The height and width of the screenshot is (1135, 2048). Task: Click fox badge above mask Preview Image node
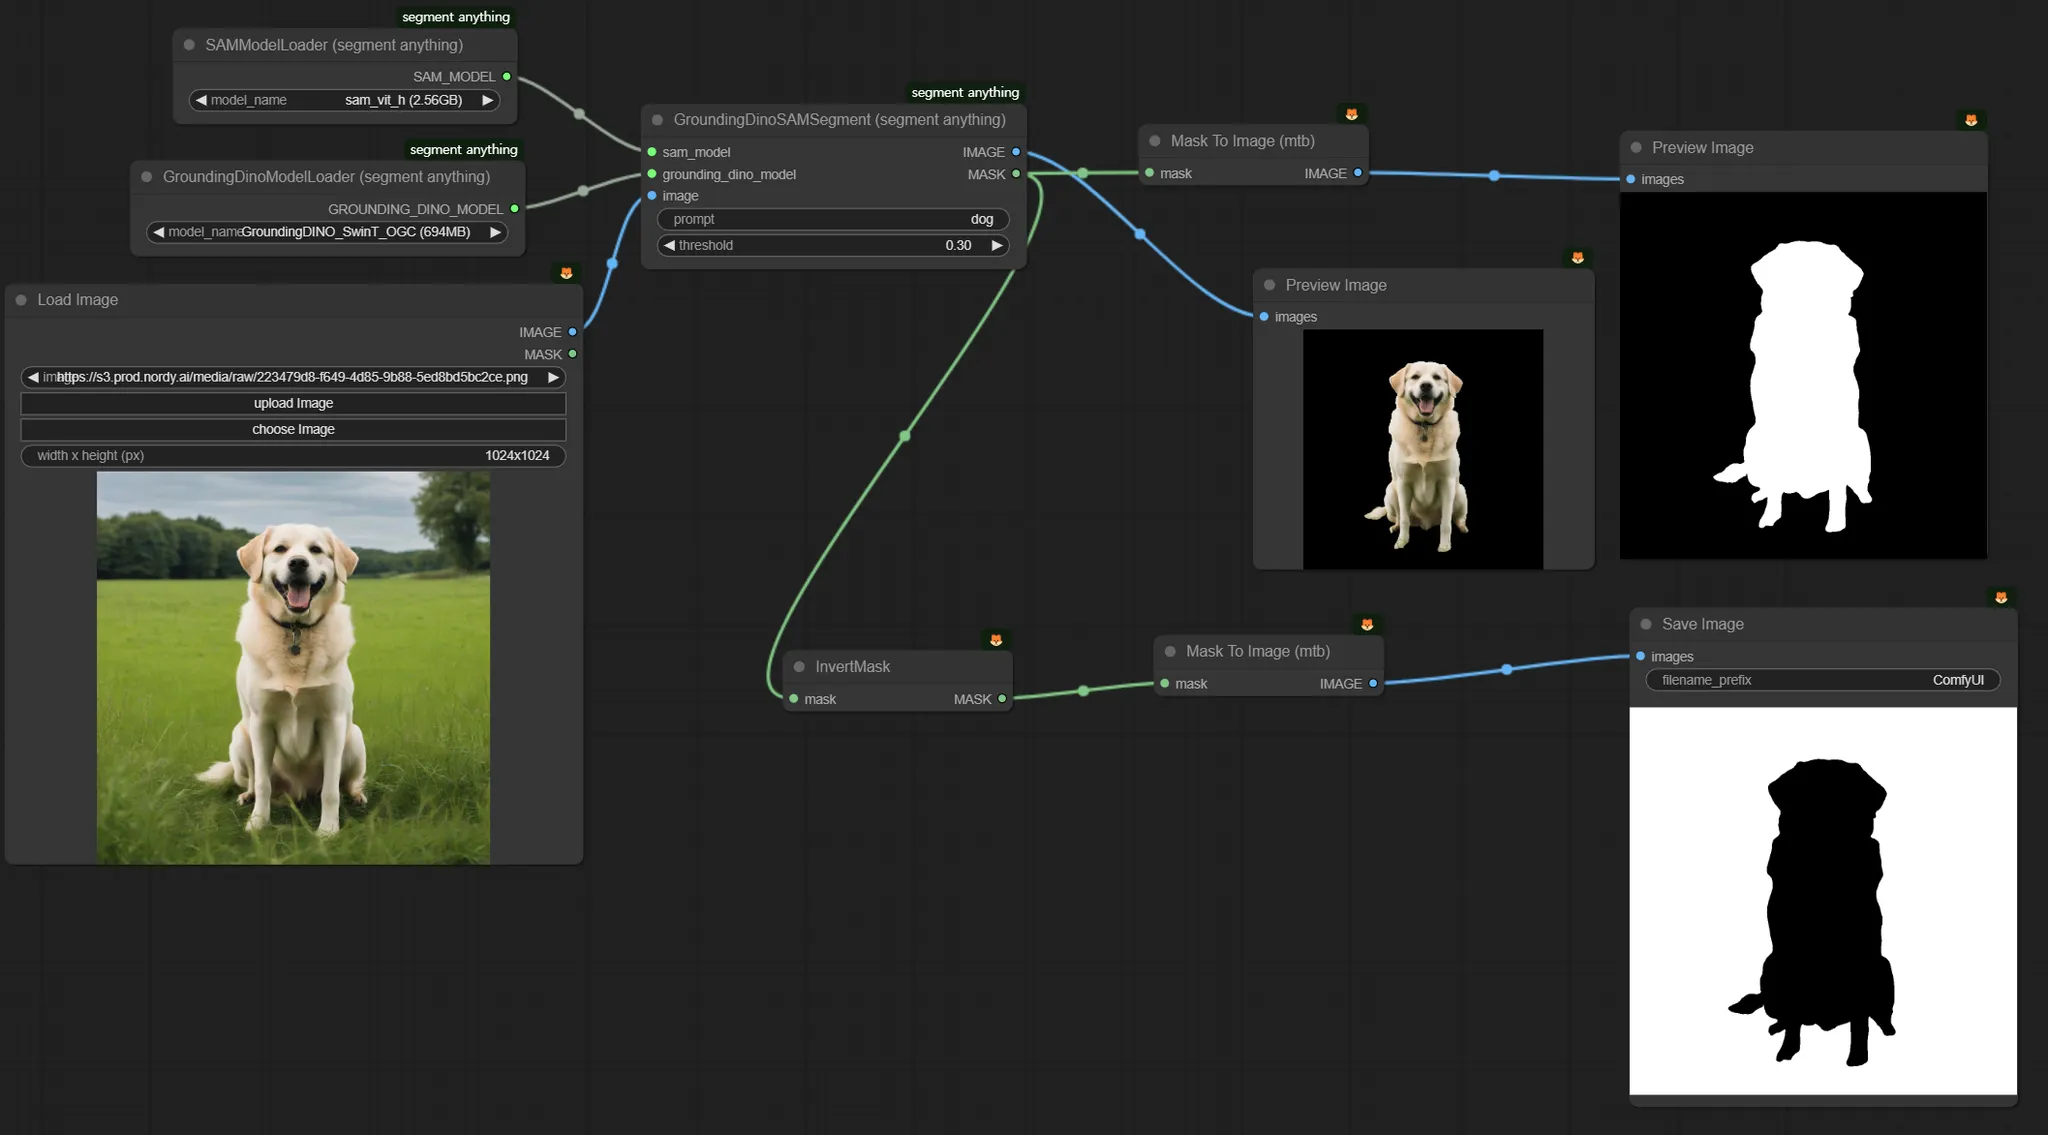coord(1971,120)
